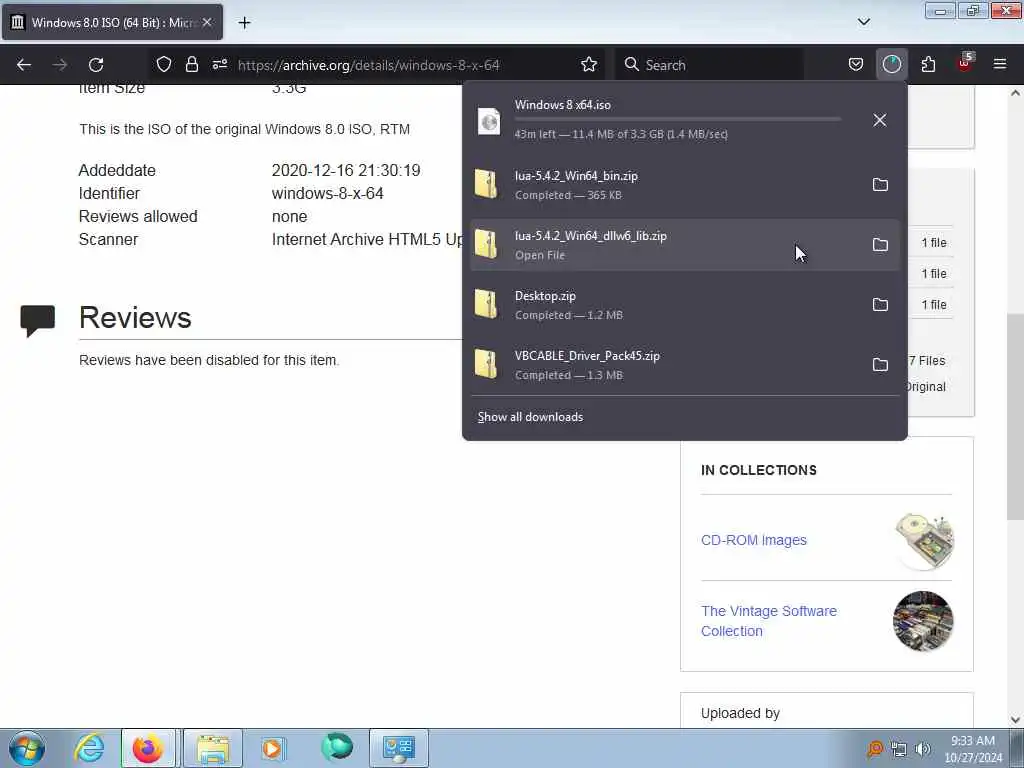Show lua-5.4.2_Win64_bin.zip in folder
Viewport: 1024px width, 768px height.
click(x=880, y=185)
